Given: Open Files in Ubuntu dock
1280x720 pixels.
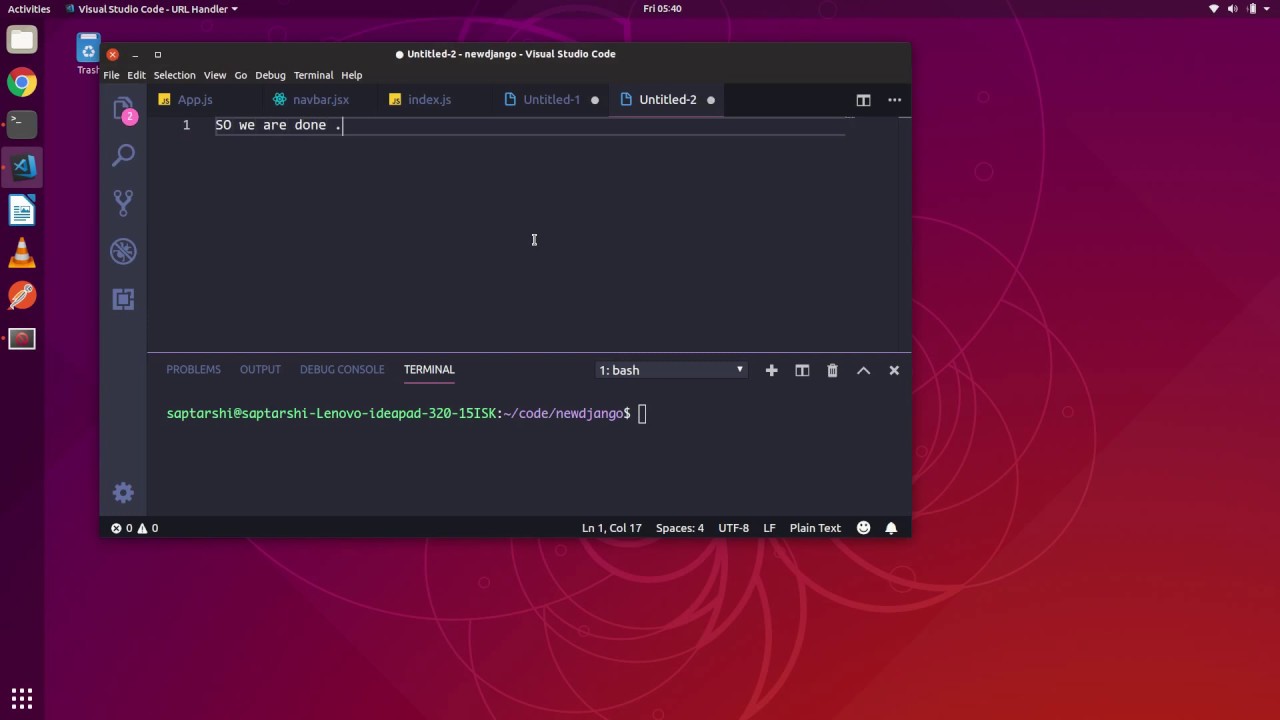Looking at the screenshot, I should click(x=22, y=40).
